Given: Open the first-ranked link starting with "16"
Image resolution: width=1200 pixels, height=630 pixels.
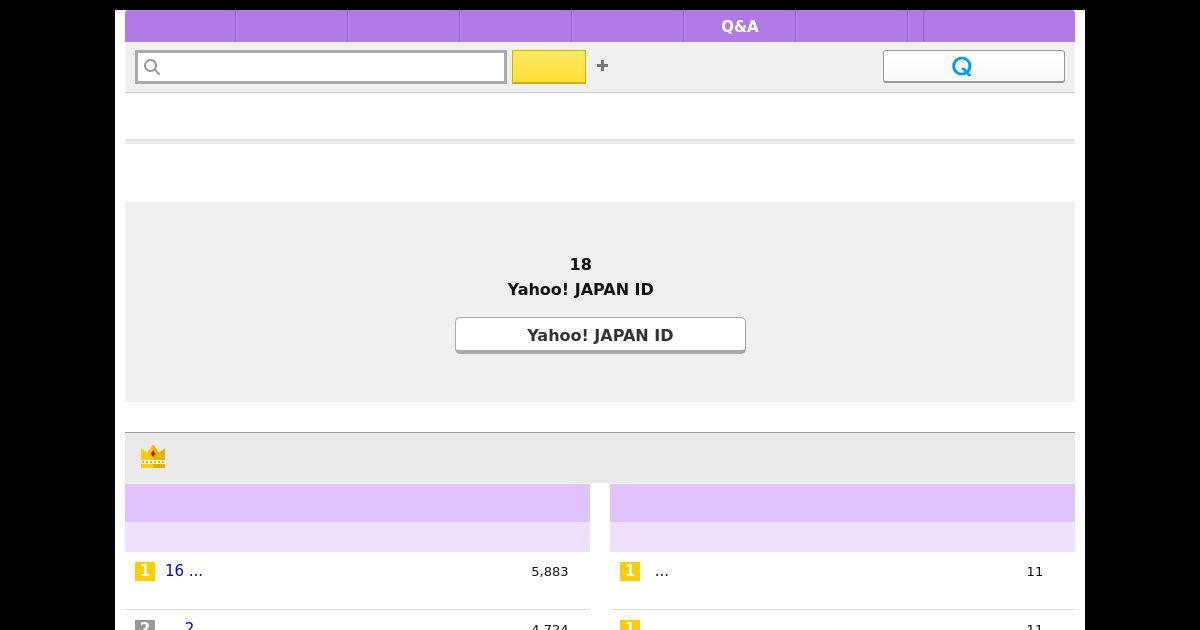Looking at the screenshot, I should tap(184, 571).
